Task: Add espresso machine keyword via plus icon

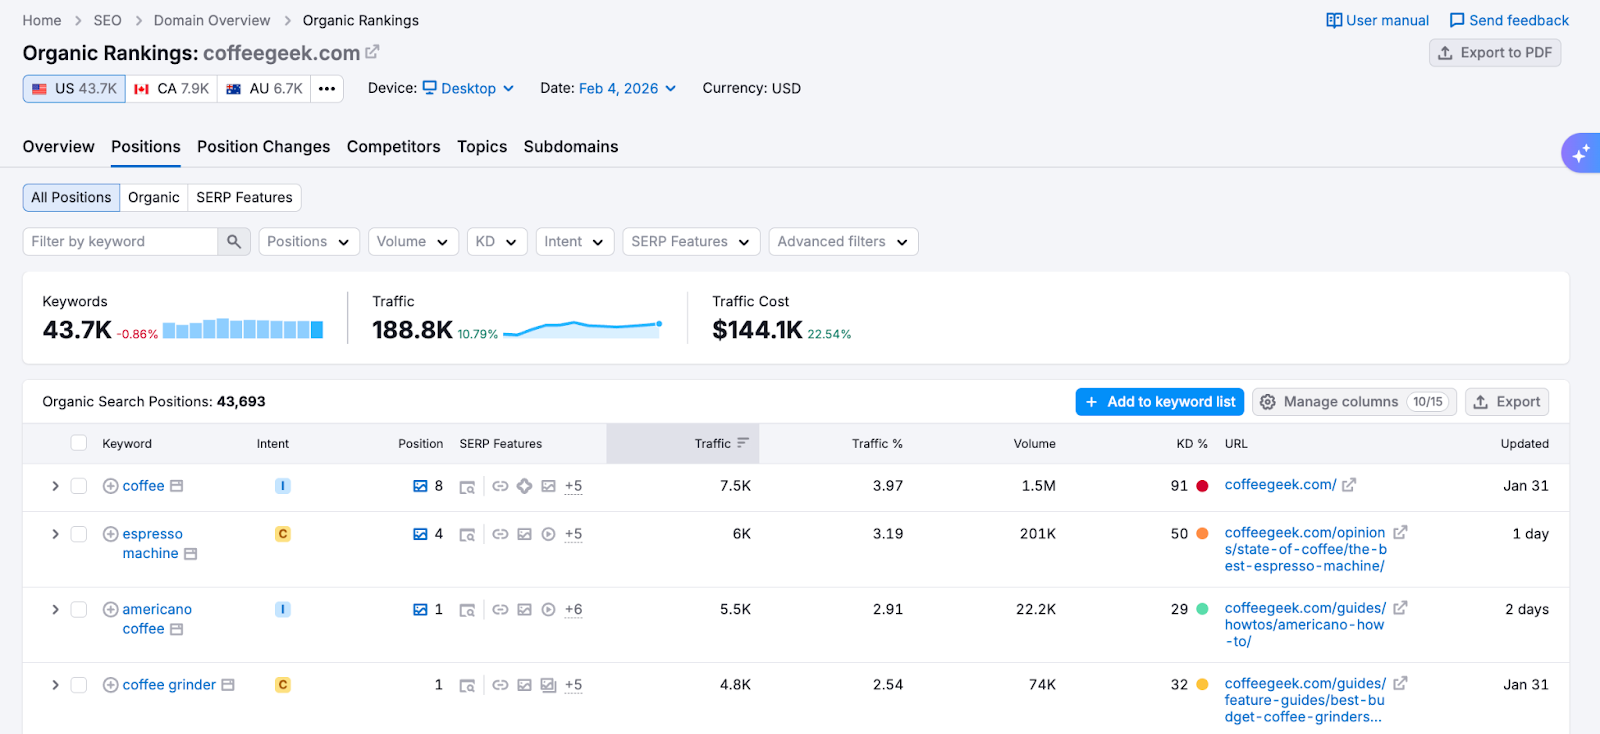Action: 111,534
